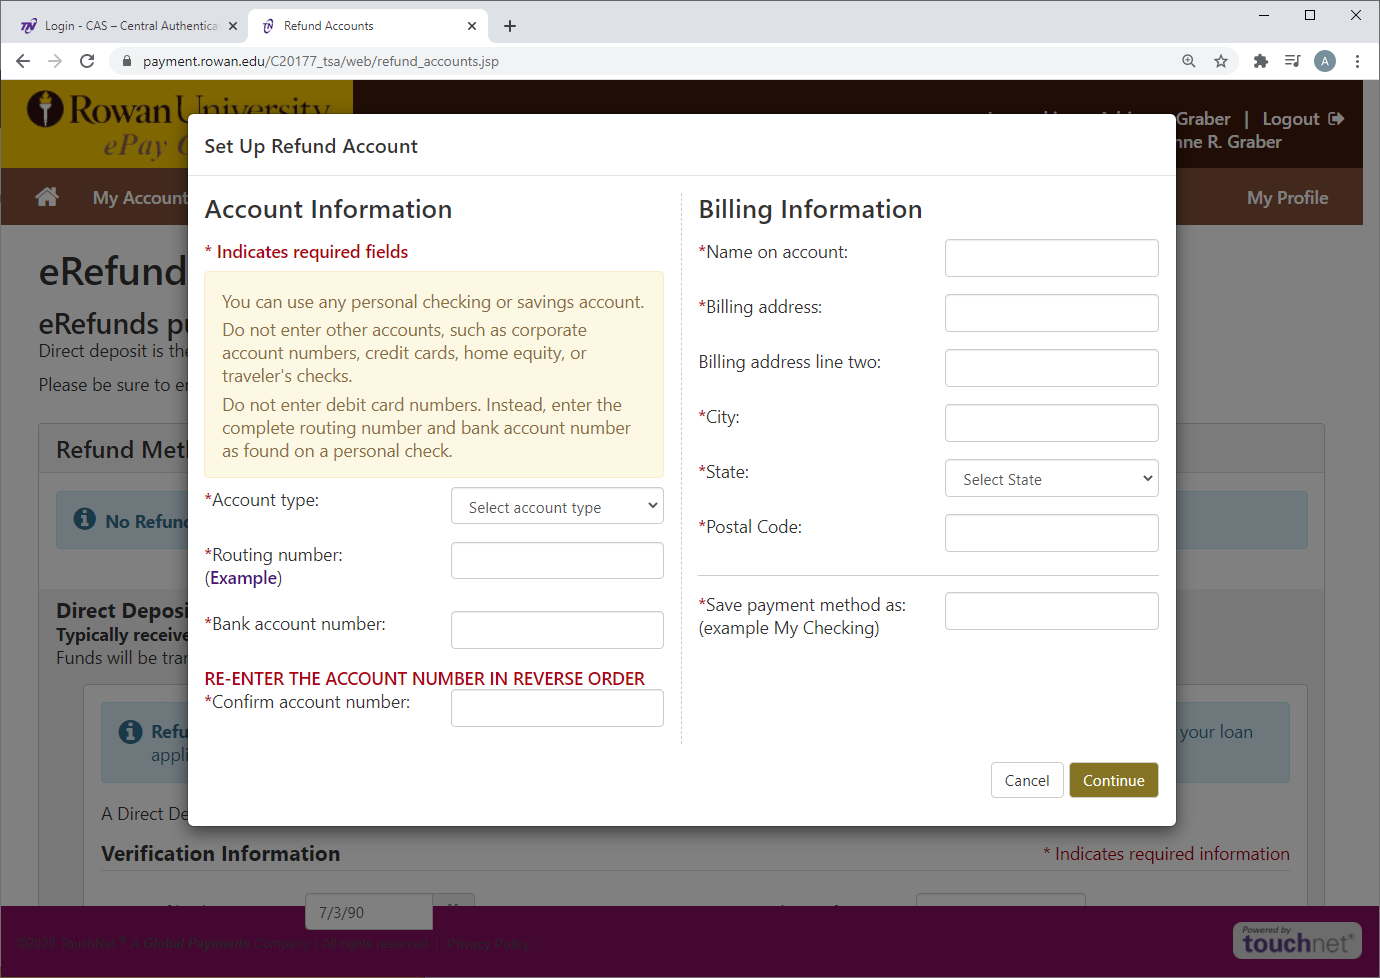Bookmark this page with star icon
Image resolution: width=1380 pixels, height=978 pixels.
[1221, 61]
